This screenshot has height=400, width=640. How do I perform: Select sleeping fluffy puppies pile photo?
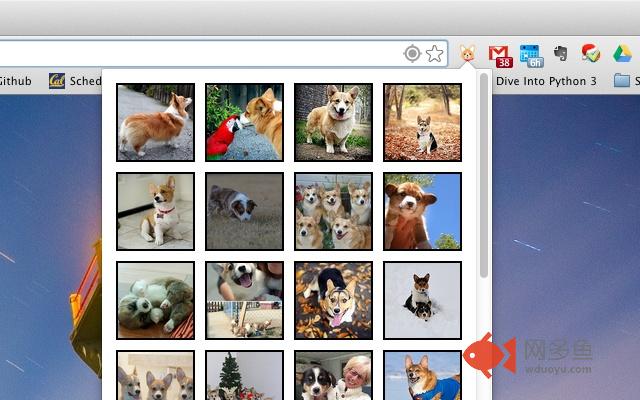156,300
